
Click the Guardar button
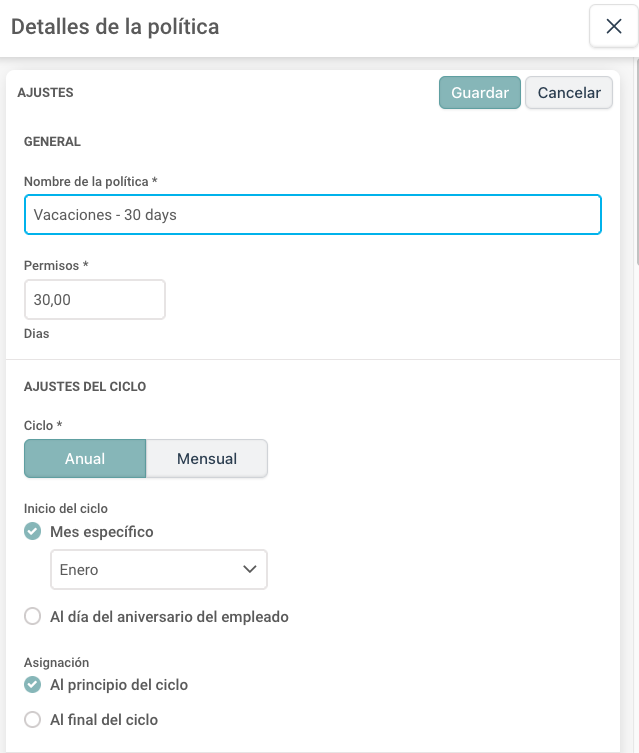(x=480, y=92)
